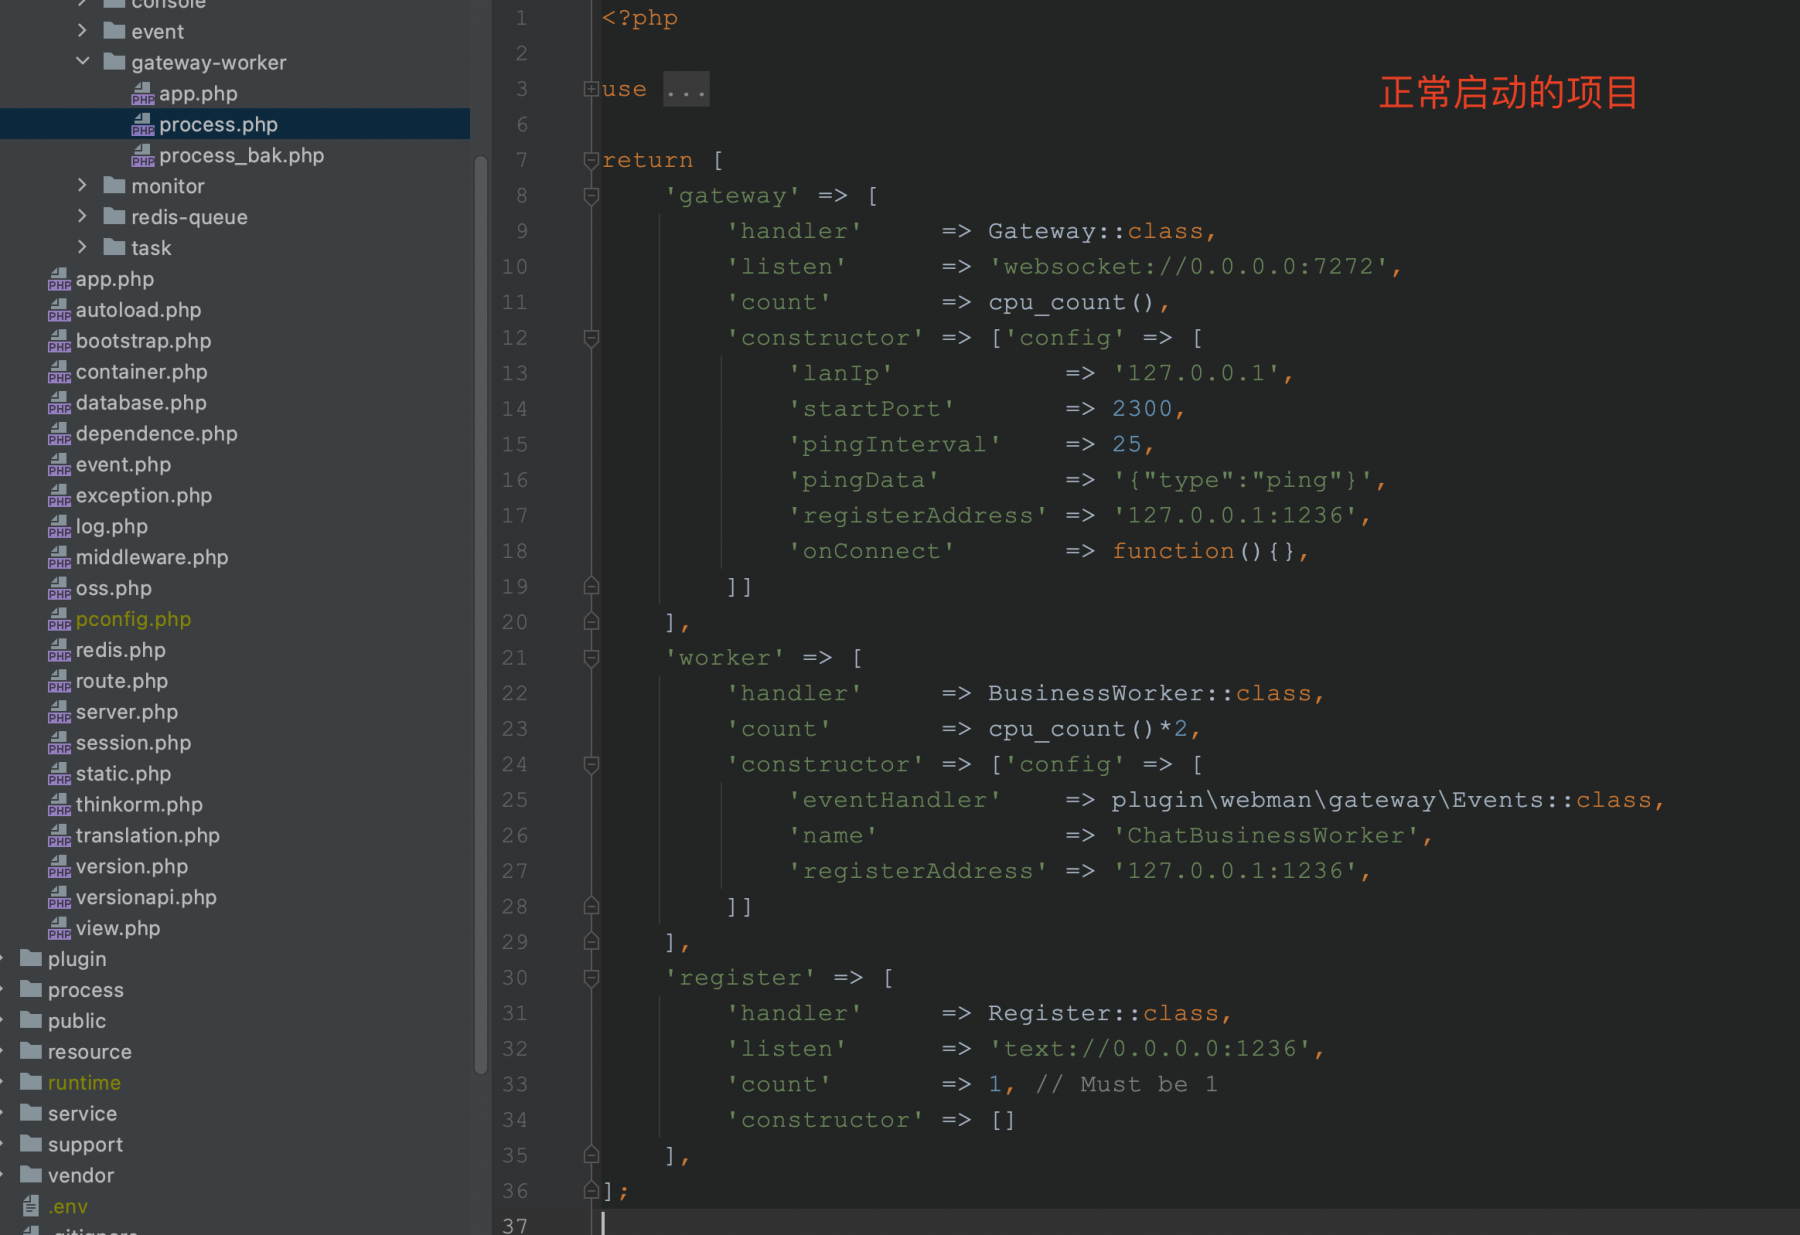
Task: Click the PHP file icon for version.php
Action: tap(59, 867)
